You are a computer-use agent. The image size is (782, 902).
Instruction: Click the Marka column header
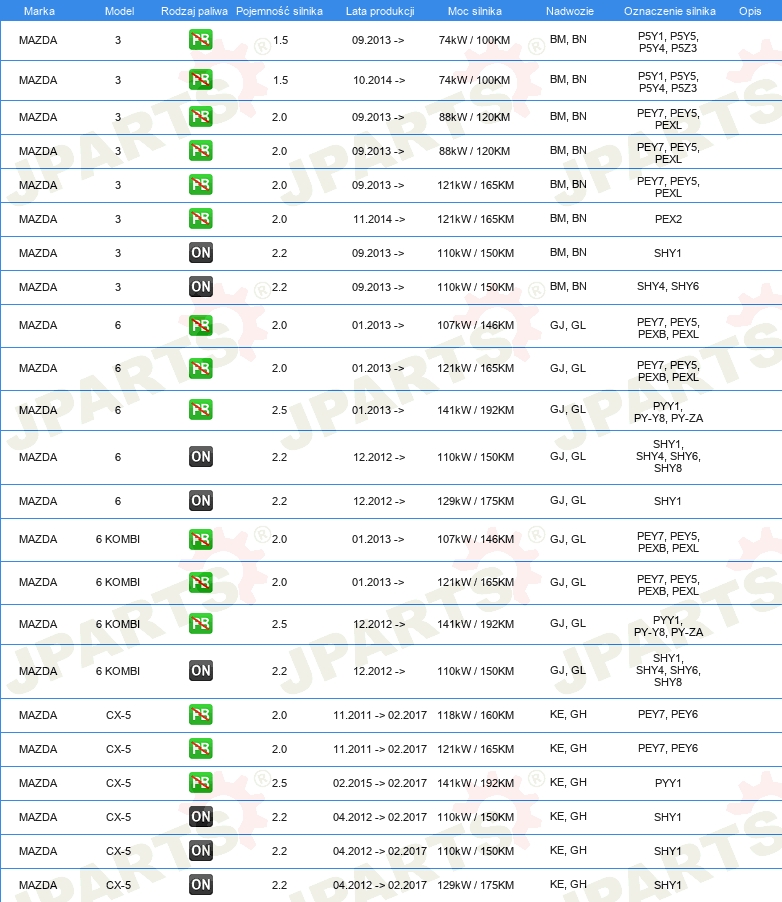click(x=39, y=11)
